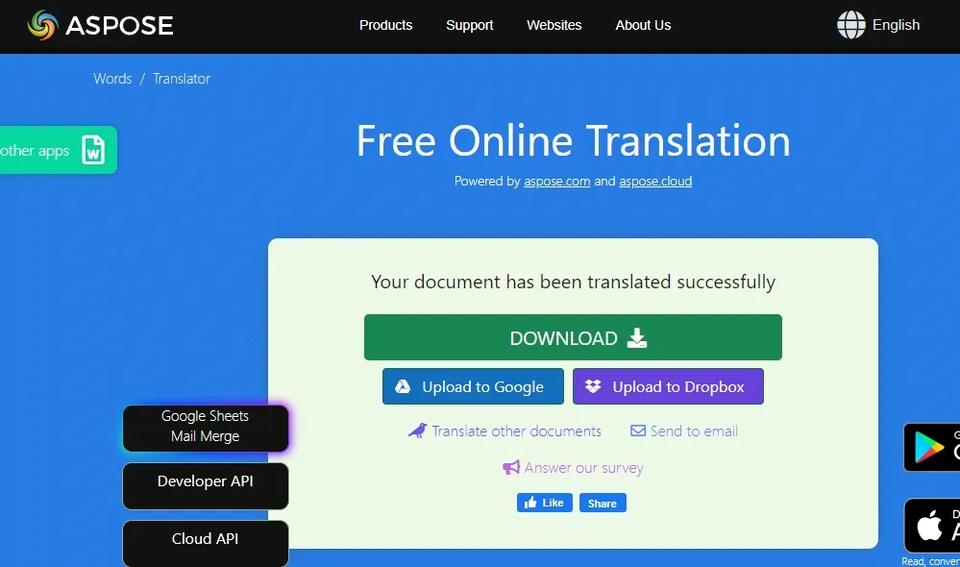Open the About Us menu
This screenshot has width=960, height=567.
tap(643, 25)
